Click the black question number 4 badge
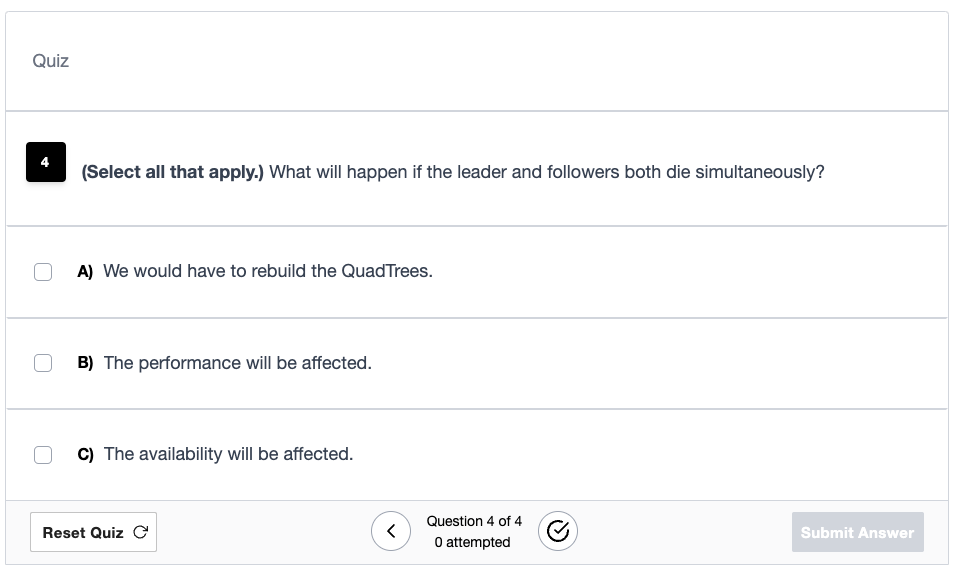The height and width of the screenshot is (573, 957). [46, 162]
